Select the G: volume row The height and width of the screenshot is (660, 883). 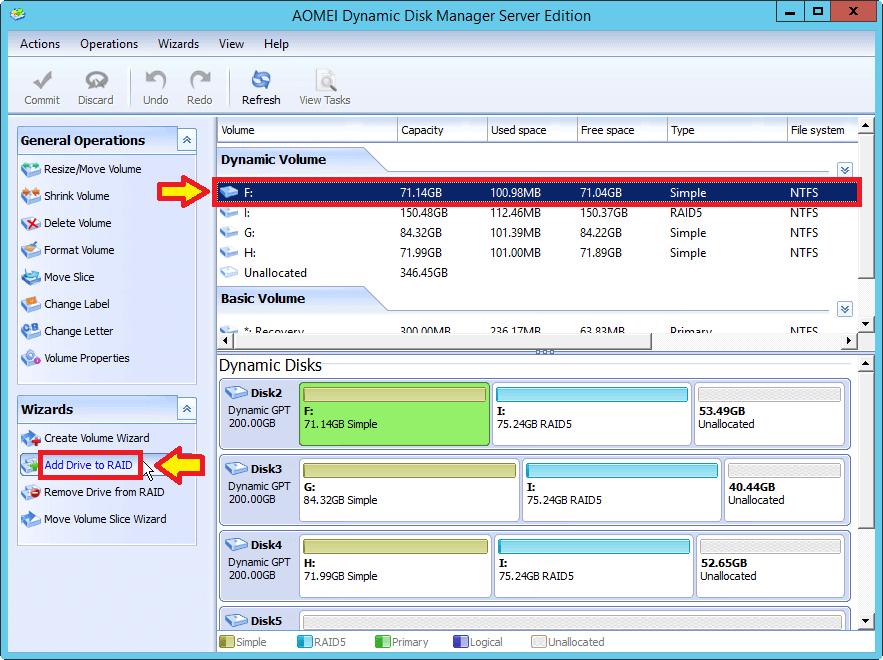pos(537,233)
